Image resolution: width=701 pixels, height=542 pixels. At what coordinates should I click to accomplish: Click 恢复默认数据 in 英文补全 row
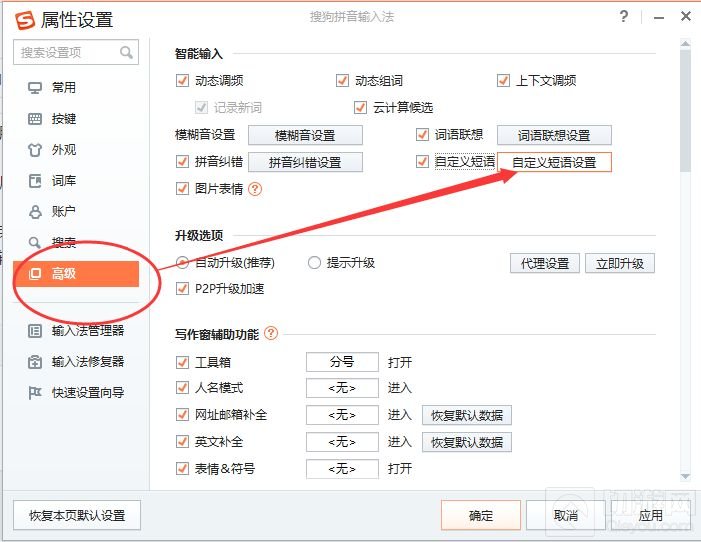click(x=467, y=442)
